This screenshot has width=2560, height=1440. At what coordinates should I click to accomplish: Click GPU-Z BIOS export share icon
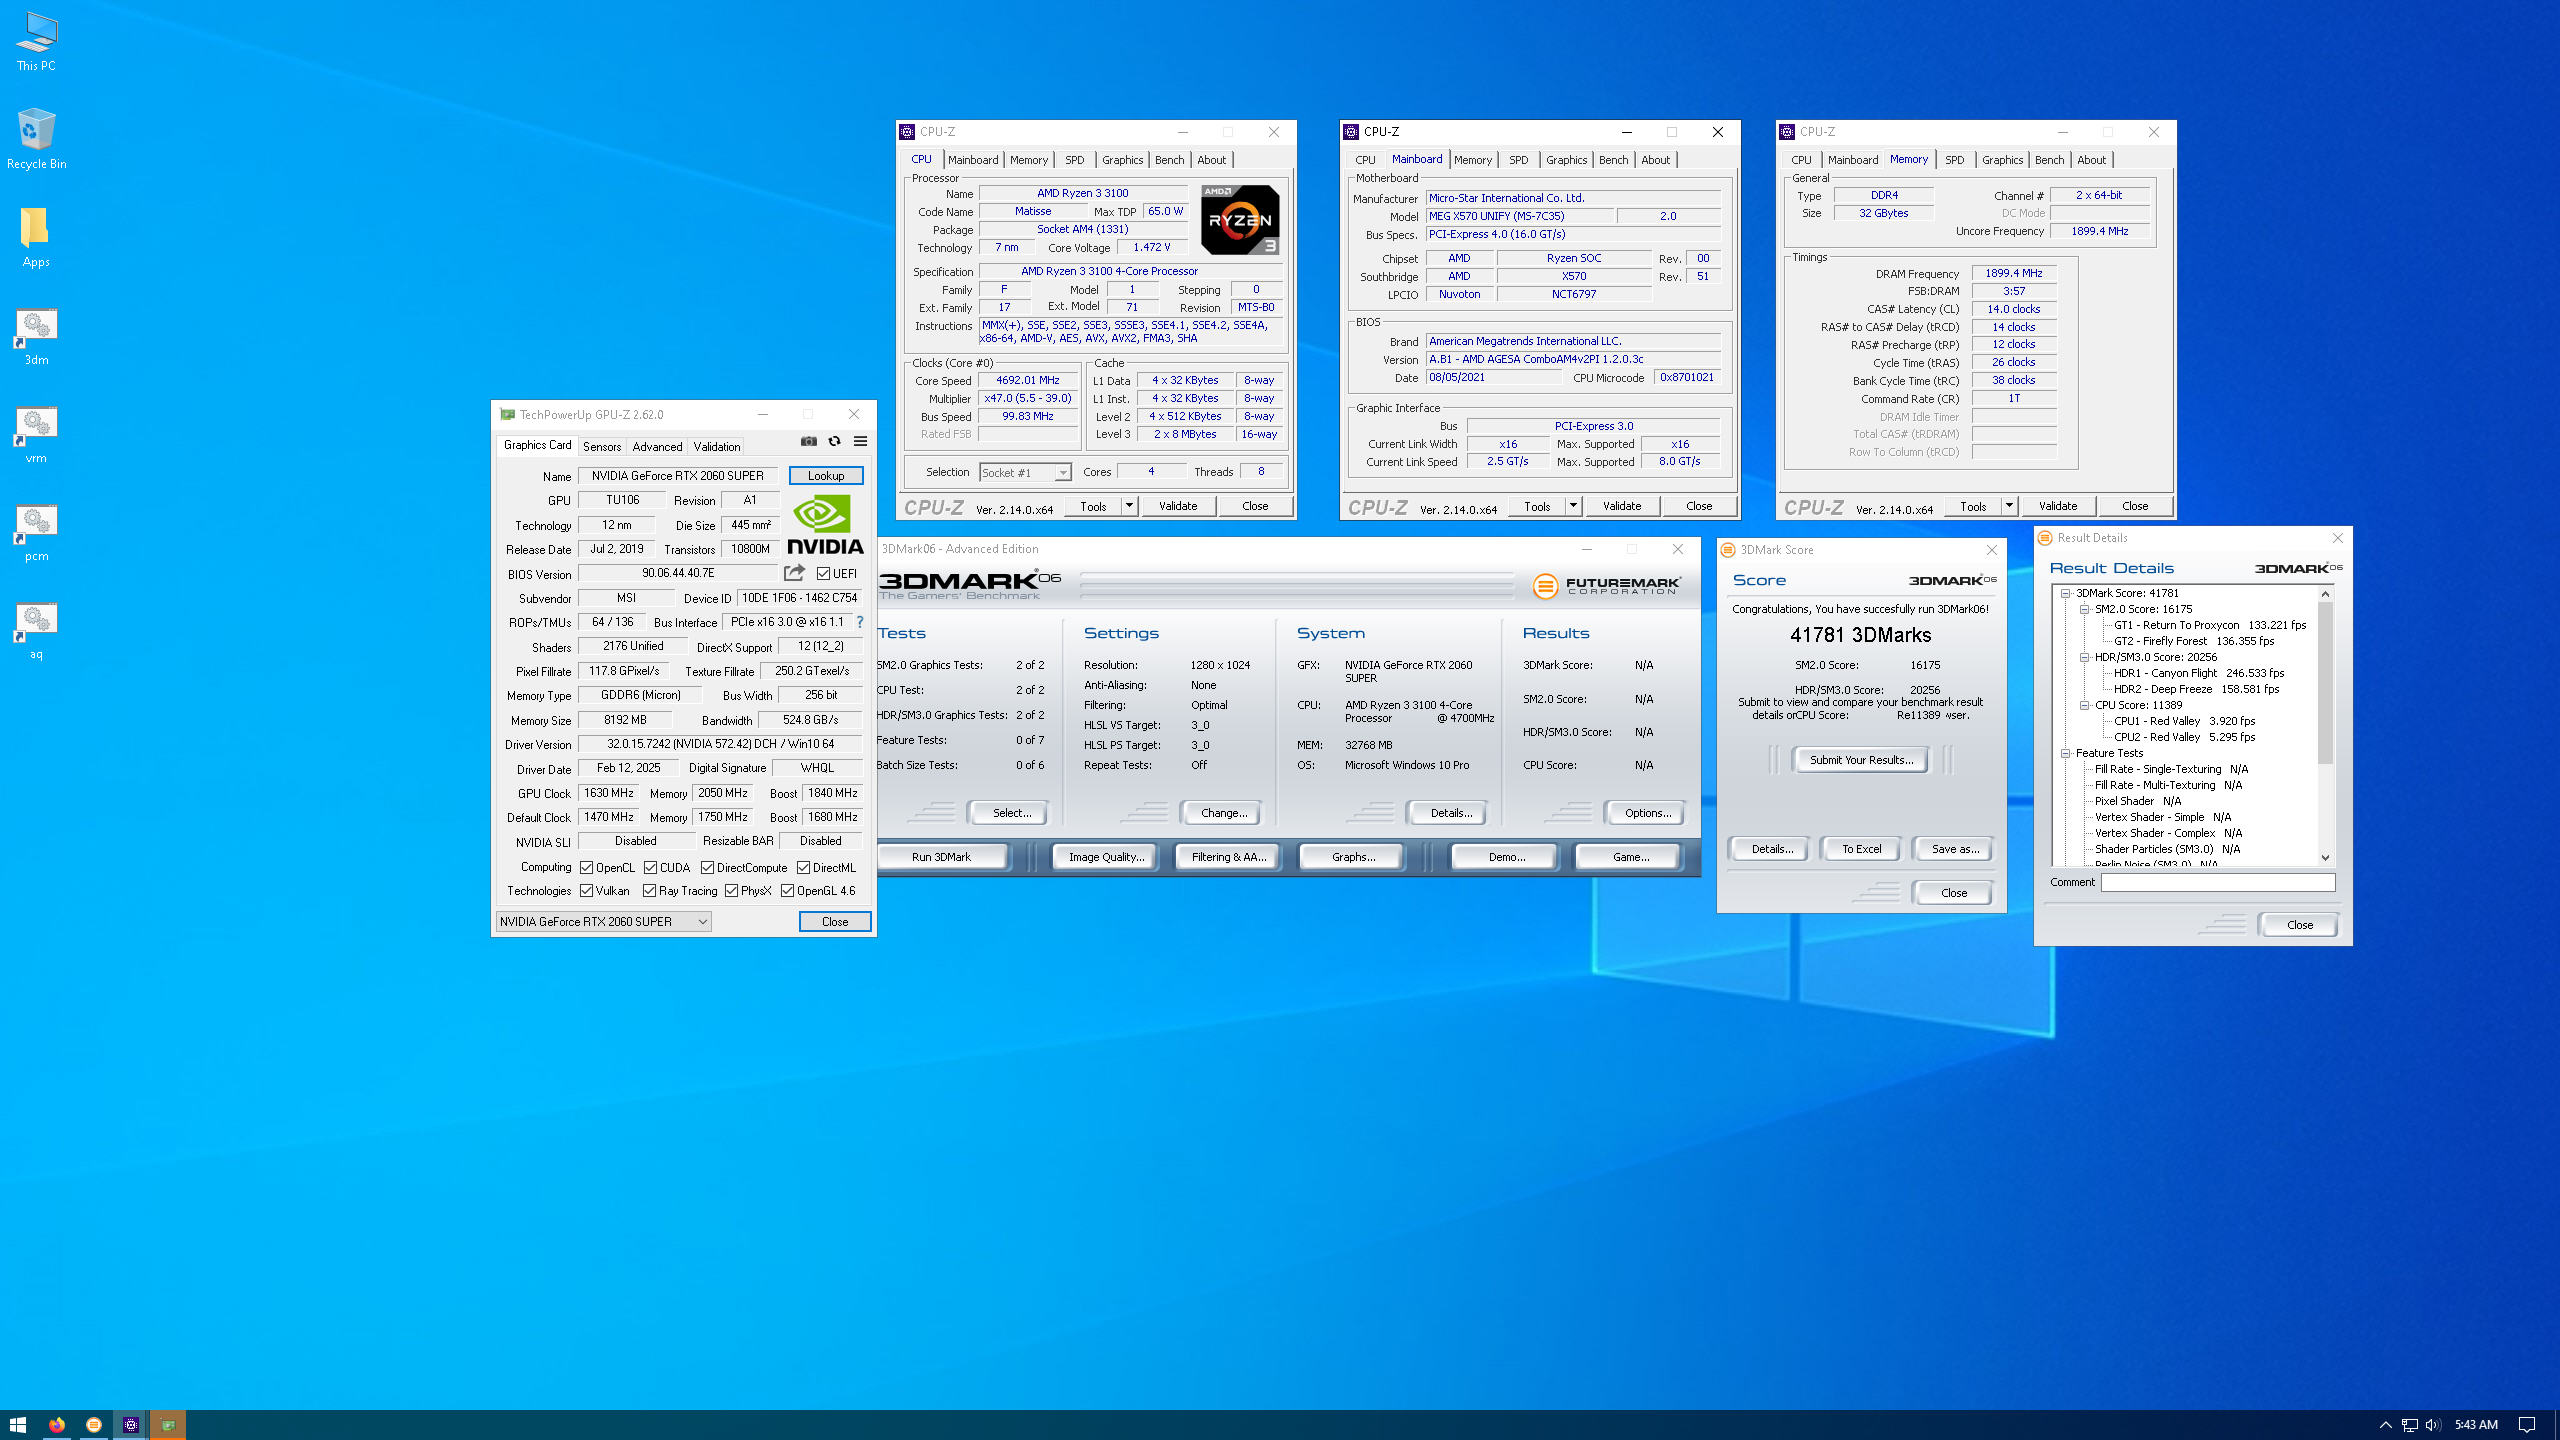point(794,573)
